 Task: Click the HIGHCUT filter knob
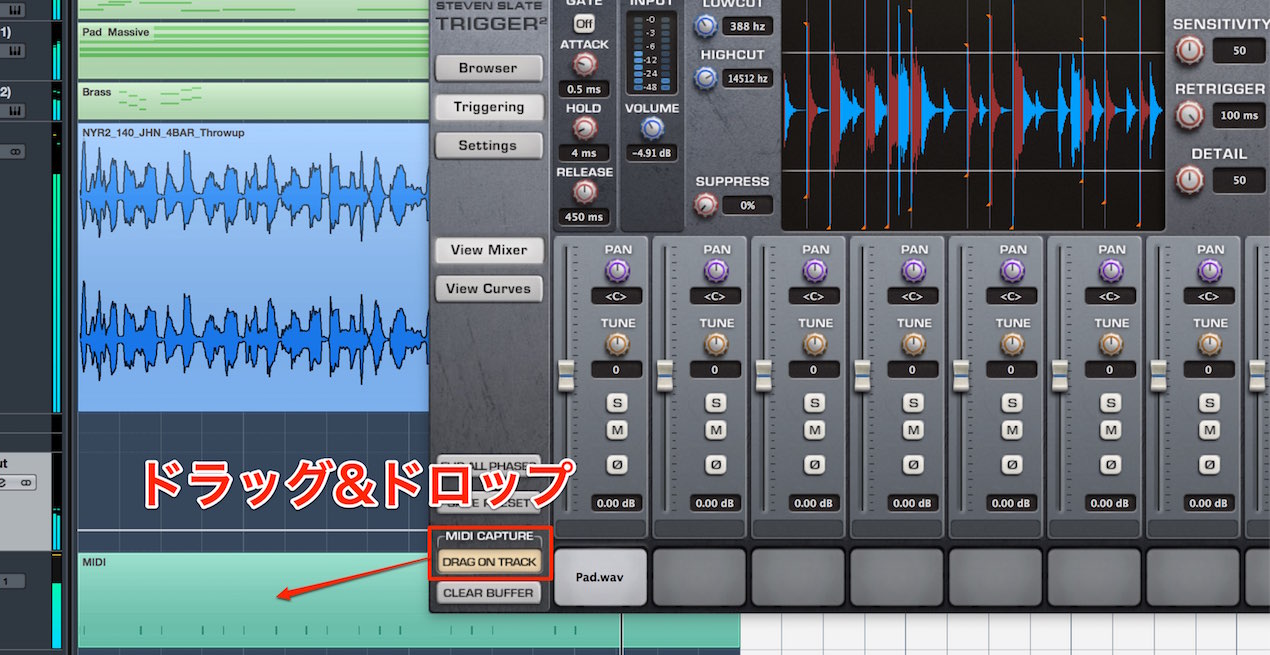pyautogui.click(x=706, y=77)
